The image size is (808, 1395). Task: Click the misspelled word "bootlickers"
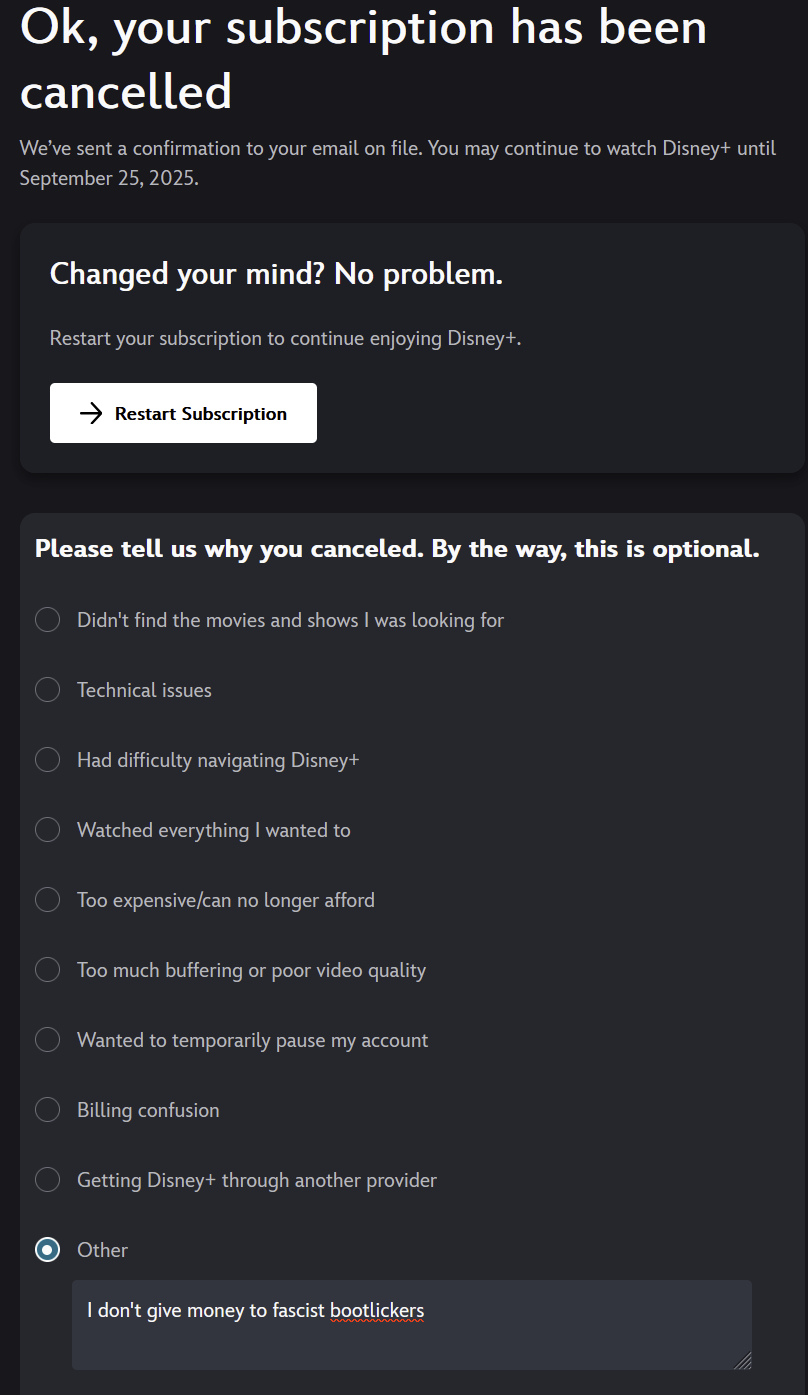click(x=377, y=1310)
